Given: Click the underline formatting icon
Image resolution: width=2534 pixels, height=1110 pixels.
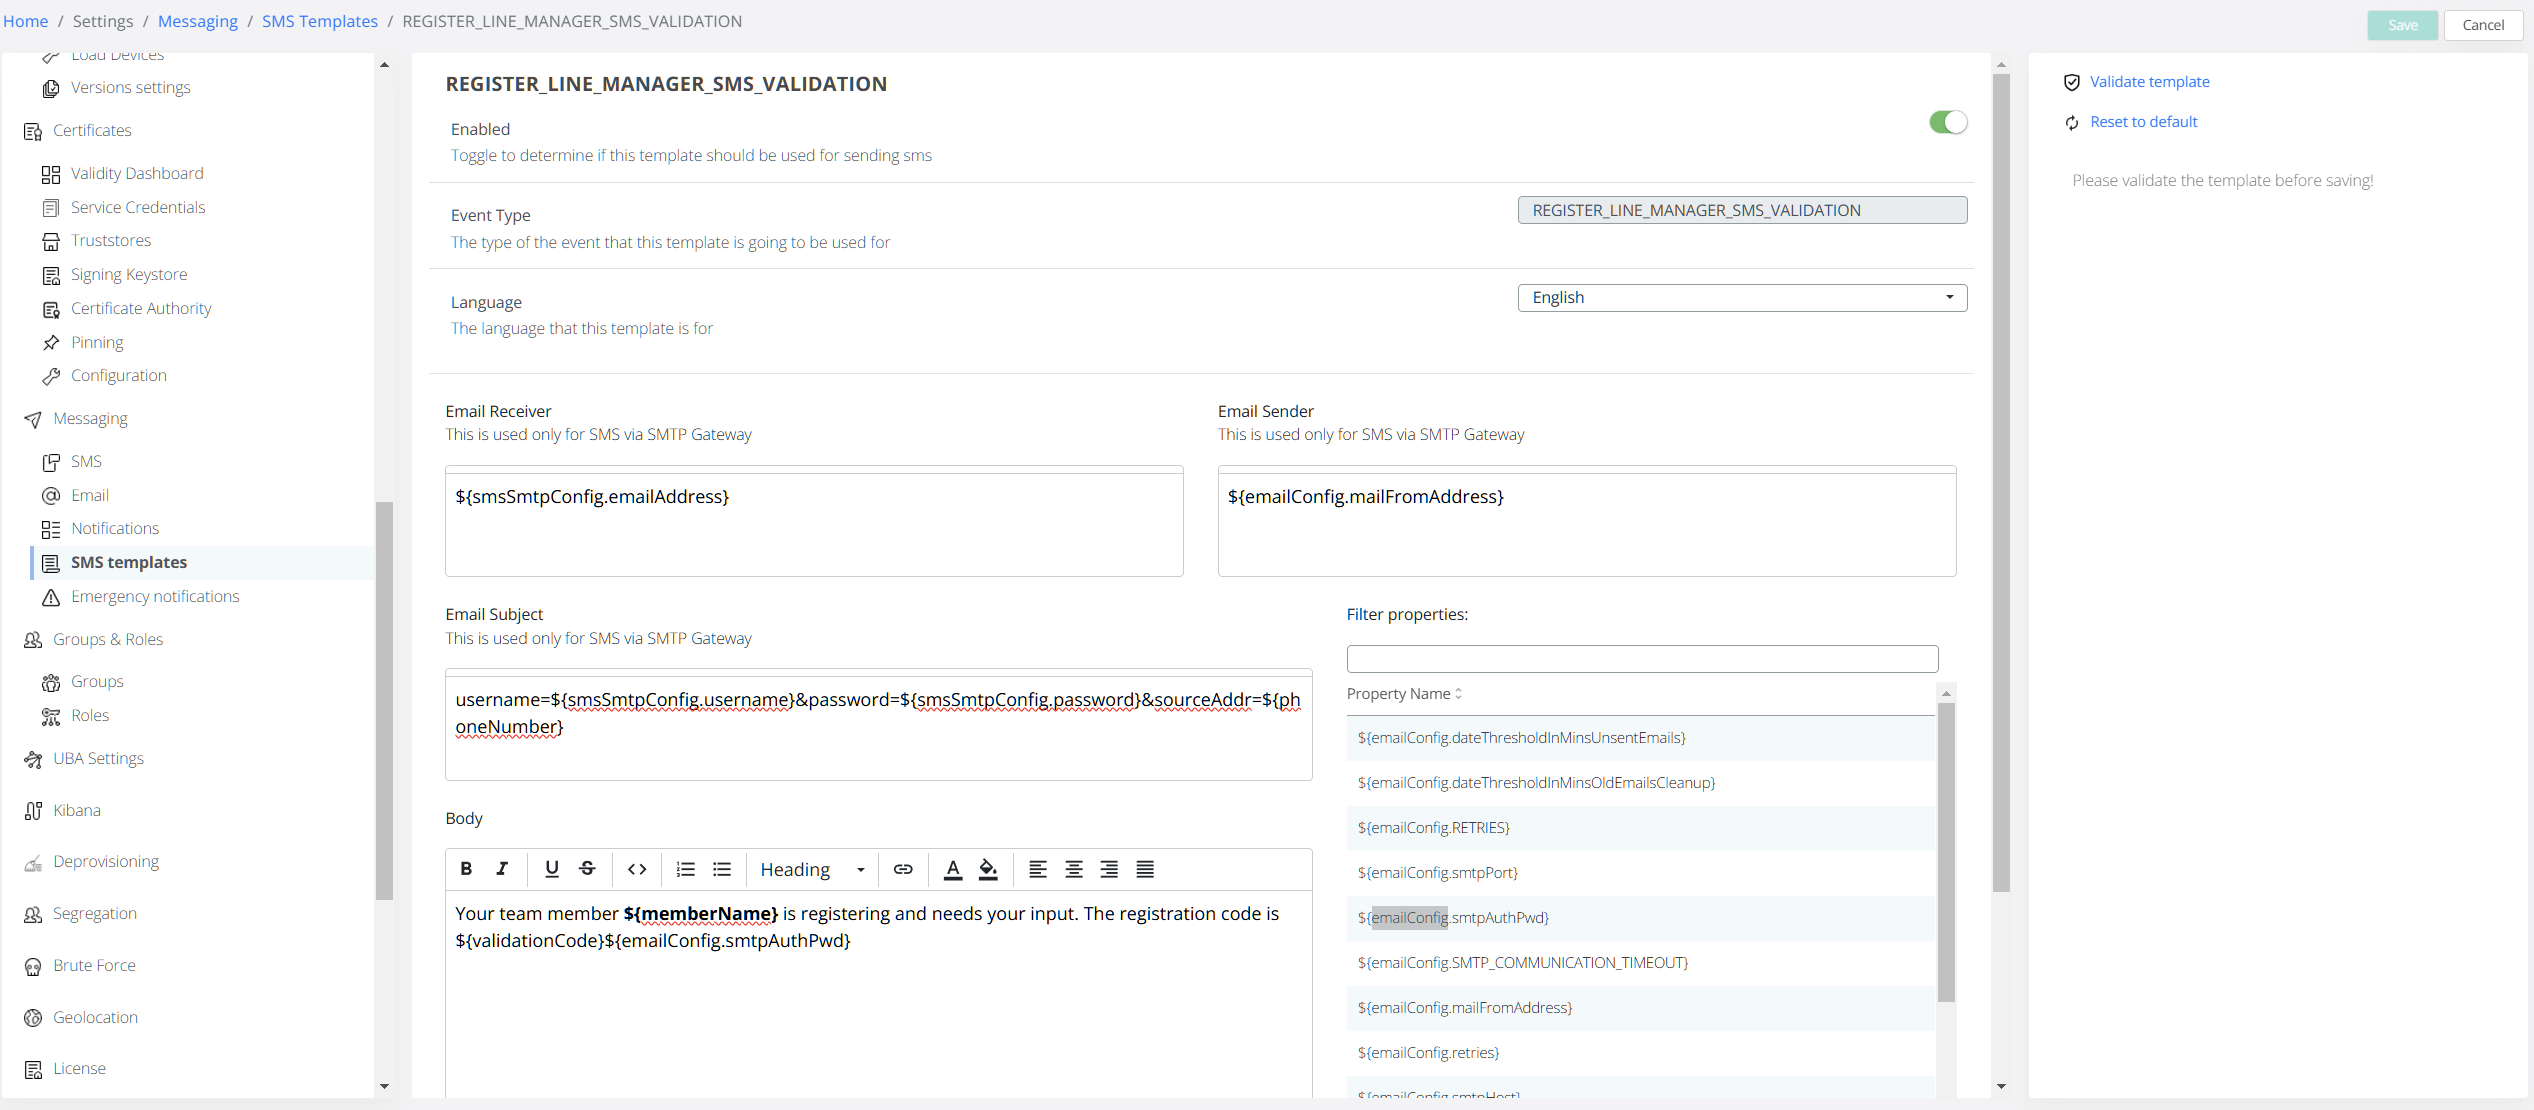Looking at the screenshot, I should (x=551, y=869).
